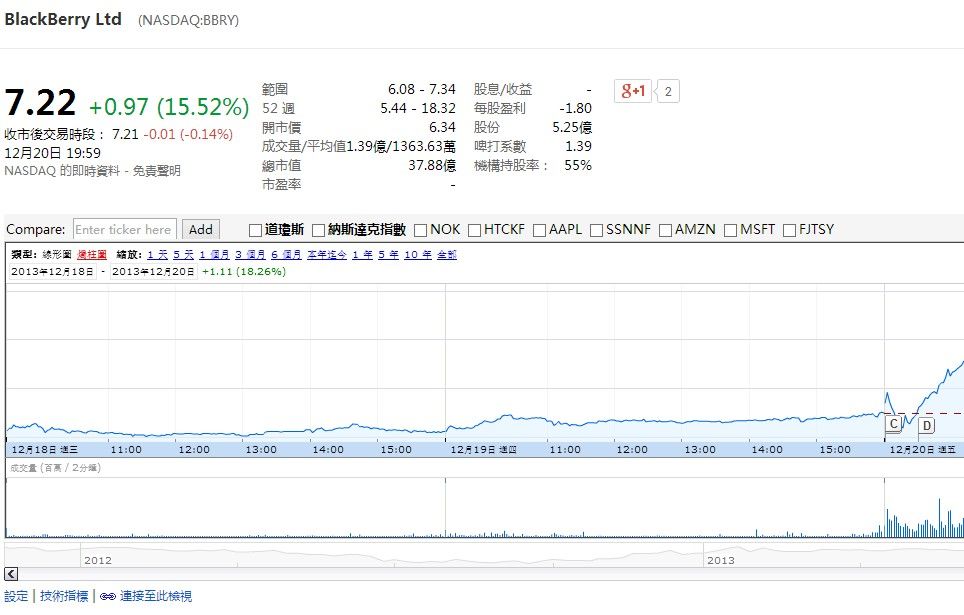Zoom chart to 5 年 (5 years)
Screen dimensions: 964x615
click(x=389, y=255)
